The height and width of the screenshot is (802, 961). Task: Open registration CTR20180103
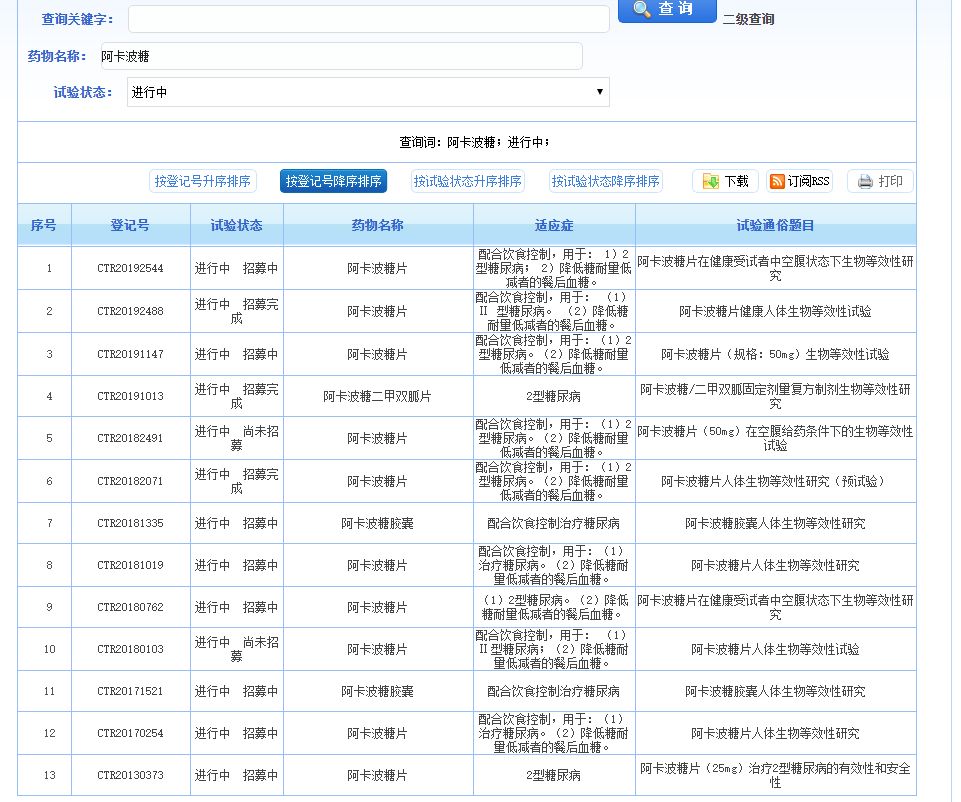(x=130, y=649)
